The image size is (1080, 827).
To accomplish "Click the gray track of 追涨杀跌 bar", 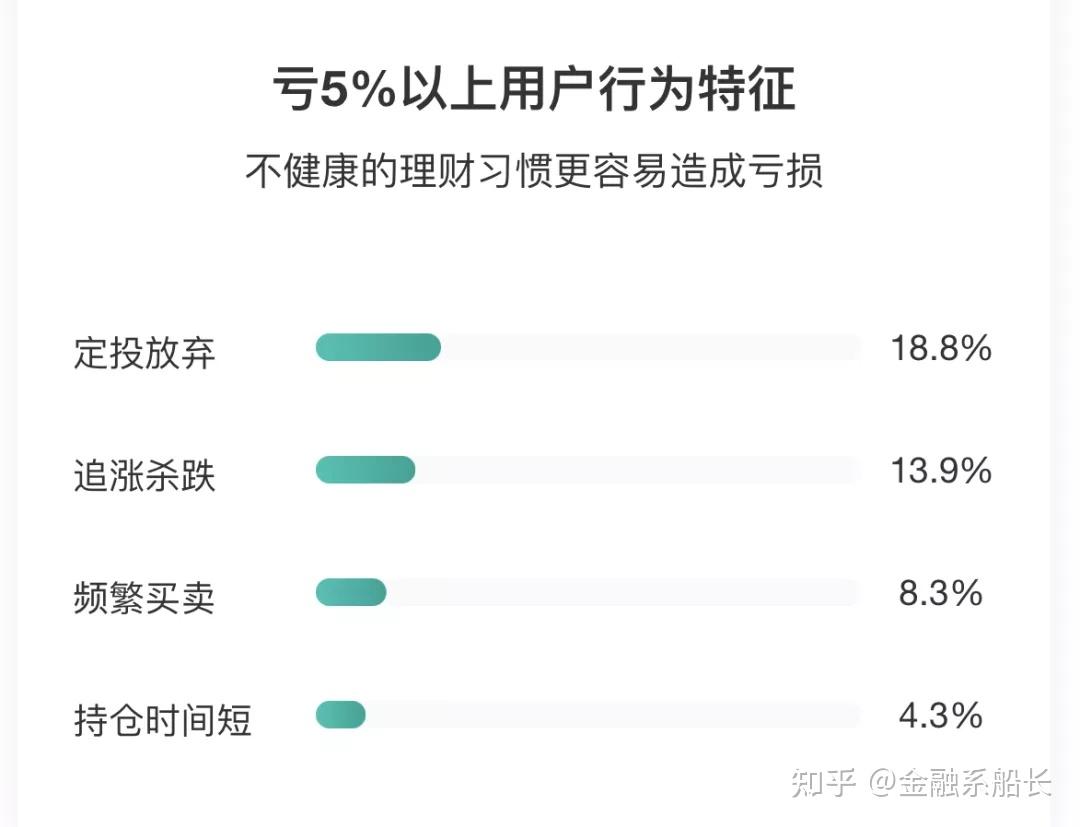I will pos(638,470).
